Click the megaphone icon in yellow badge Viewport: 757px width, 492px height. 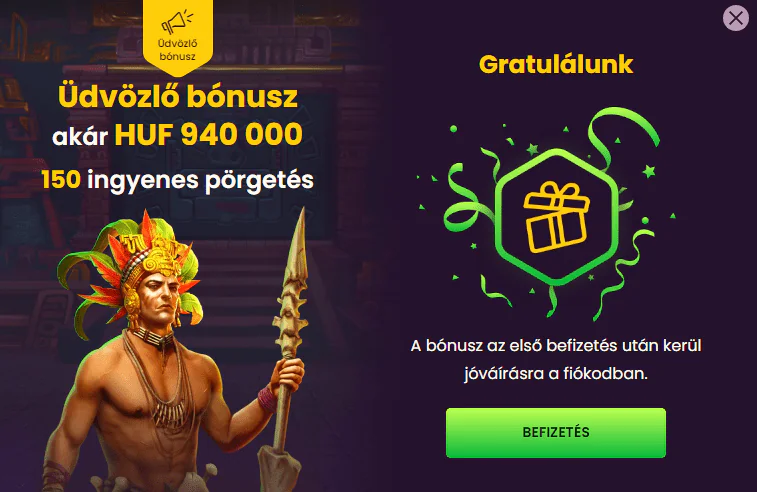(177, 22)
